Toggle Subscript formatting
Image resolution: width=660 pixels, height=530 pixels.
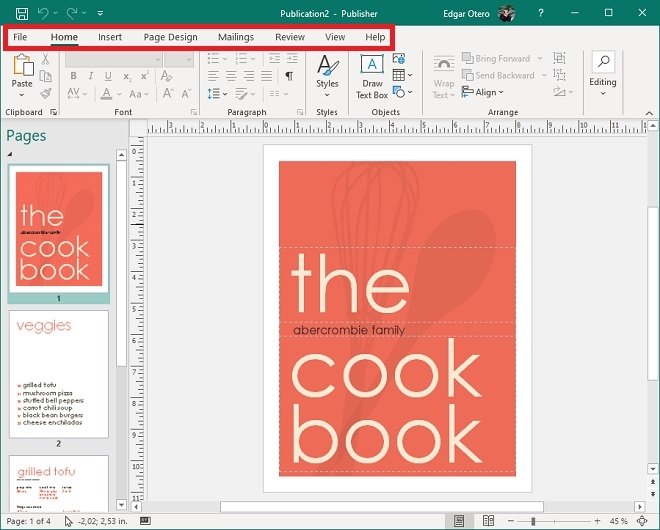126,76
